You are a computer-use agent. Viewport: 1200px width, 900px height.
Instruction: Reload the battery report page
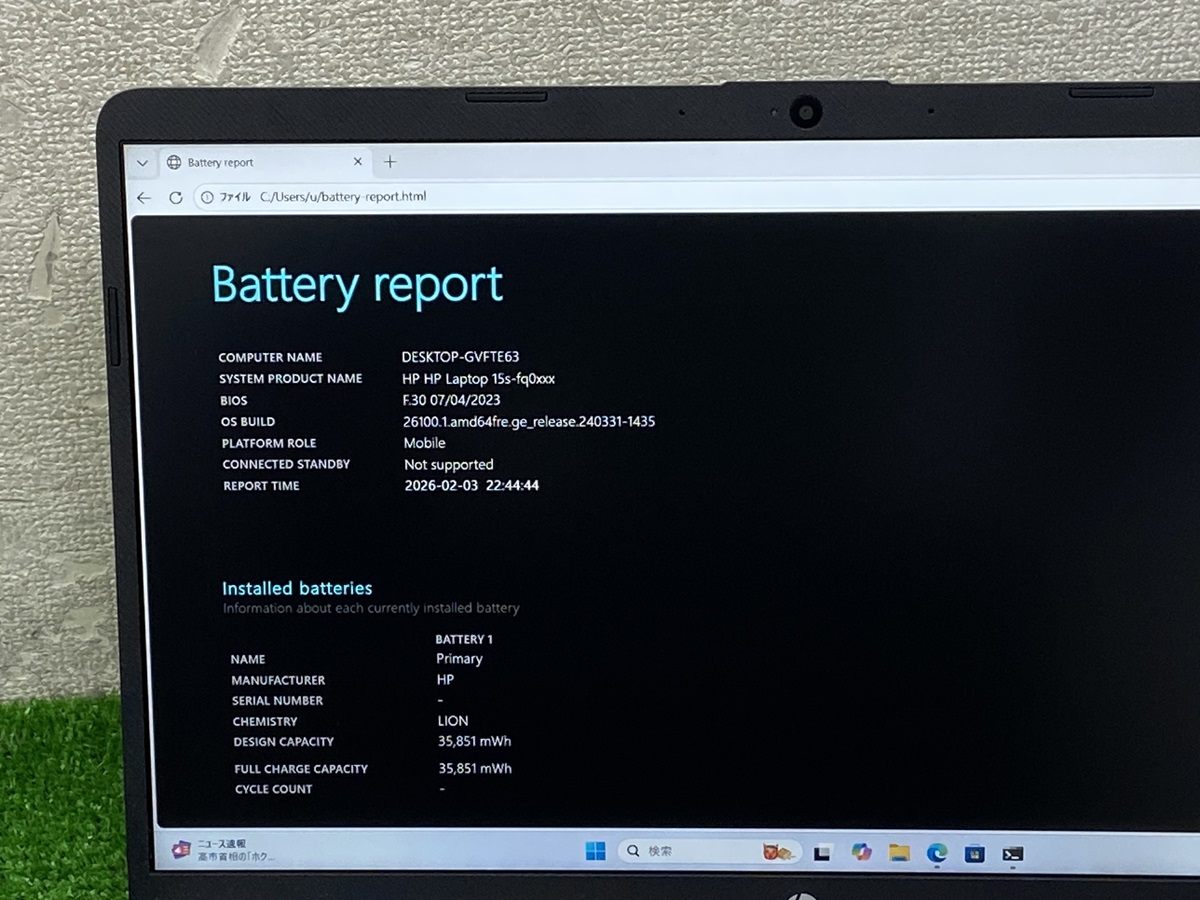(176, 197)
